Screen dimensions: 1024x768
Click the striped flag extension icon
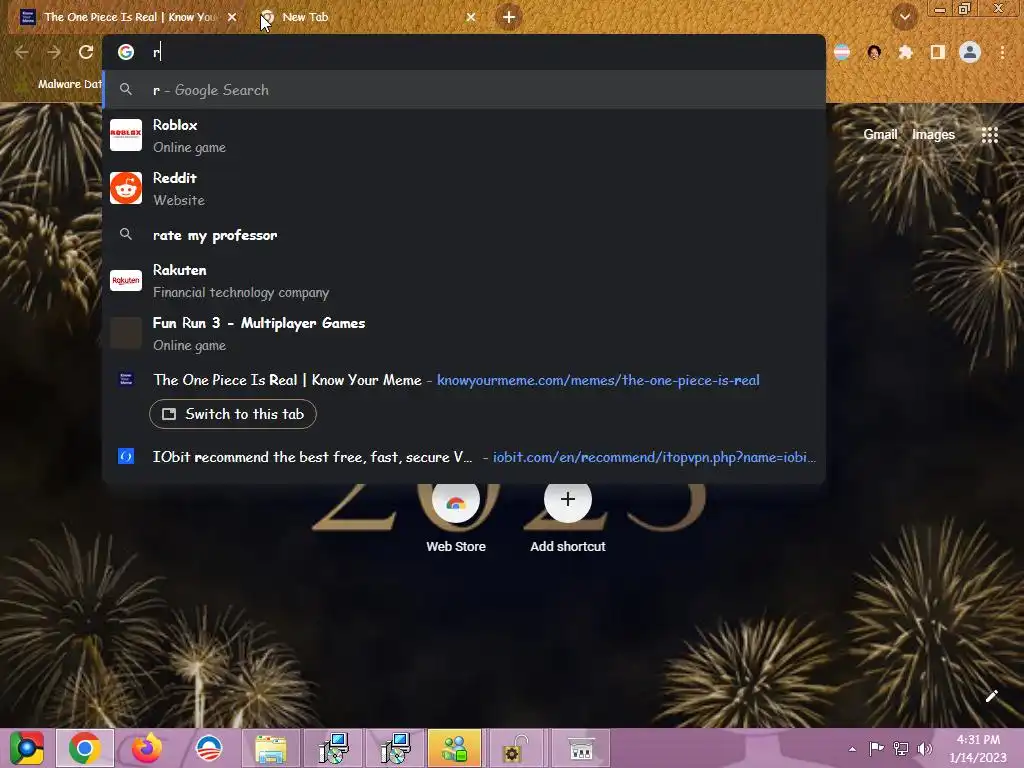coord(842,52)
